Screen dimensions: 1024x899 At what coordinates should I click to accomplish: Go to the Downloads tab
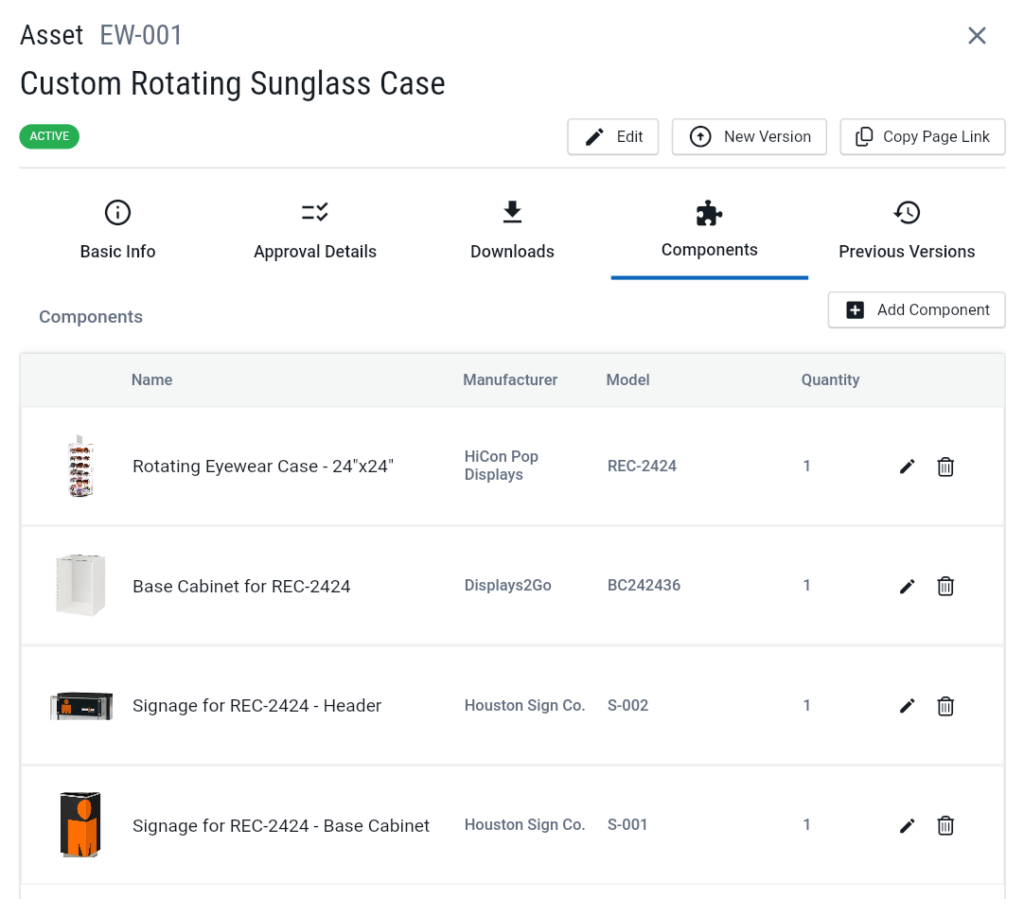512,230
